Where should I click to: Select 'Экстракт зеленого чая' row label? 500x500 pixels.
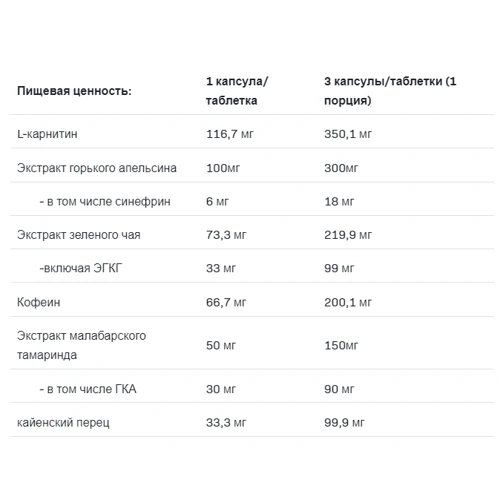point(79,235)
